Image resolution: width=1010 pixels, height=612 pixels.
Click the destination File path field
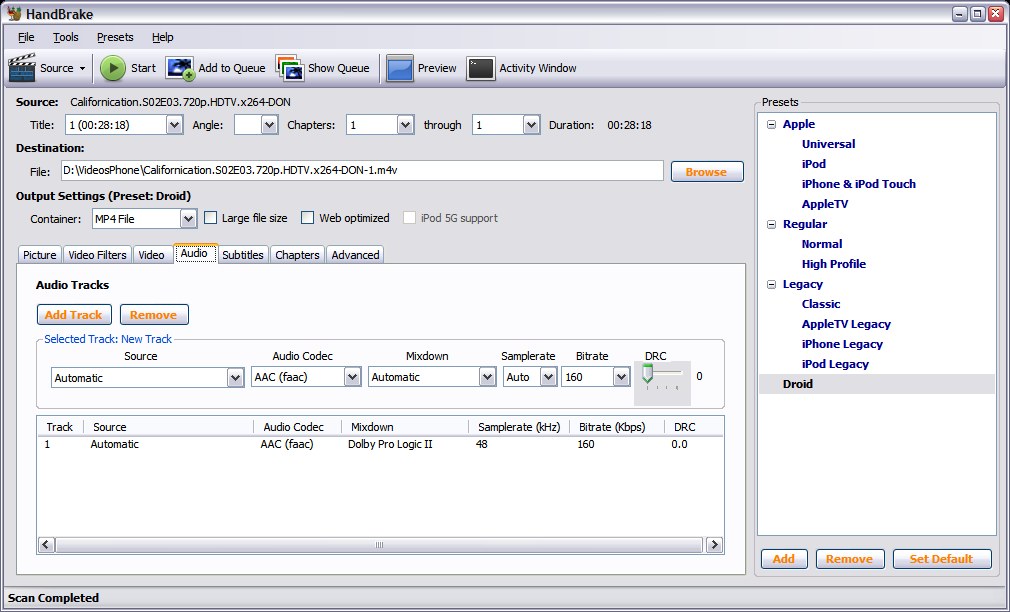pyautogui.click(x=362, y=171)
